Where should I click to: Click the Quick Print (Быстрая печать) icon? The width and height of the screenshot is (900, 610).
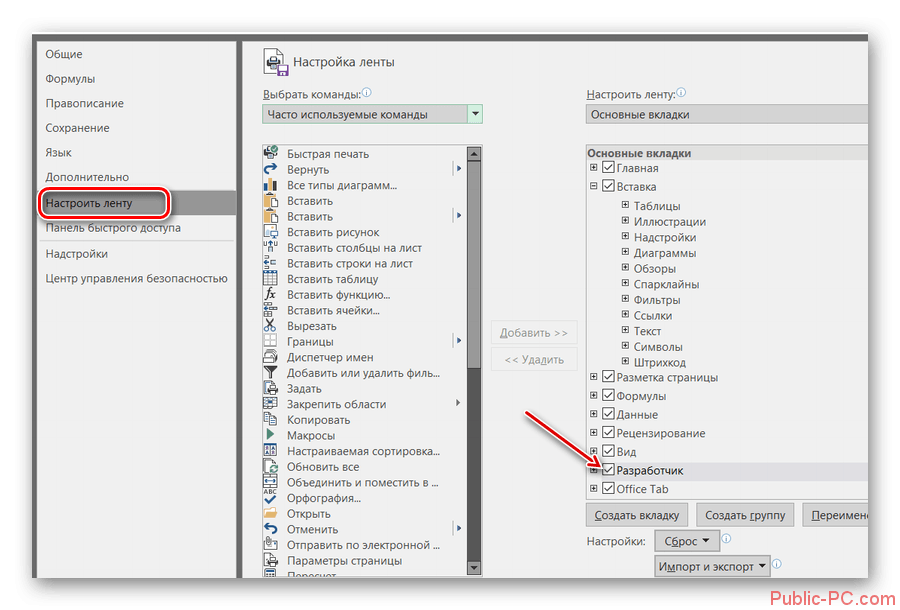(270, 154)
